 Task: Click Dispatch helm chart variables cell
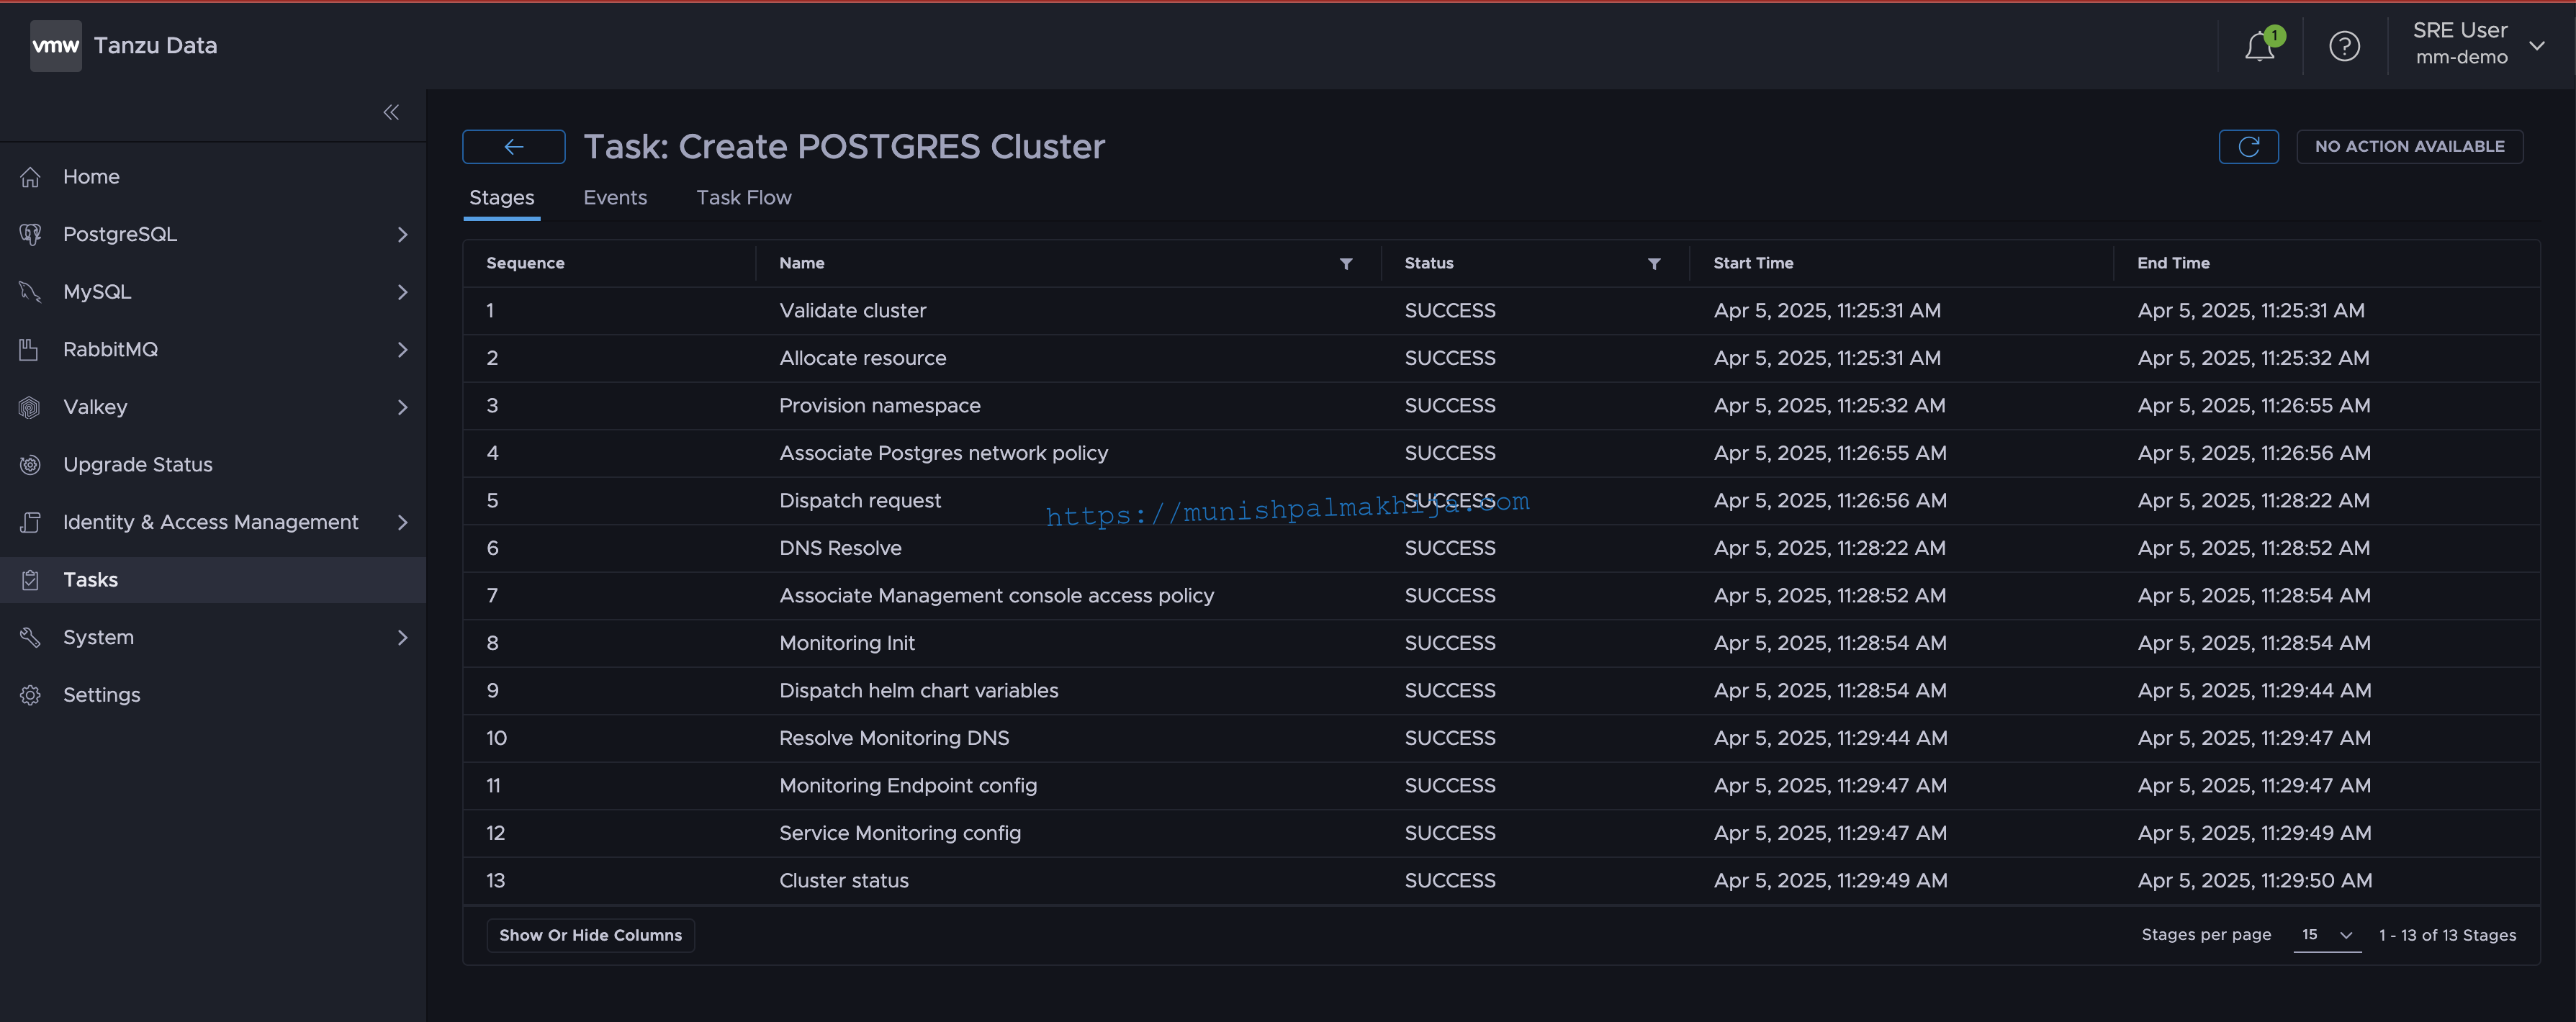(918, 691)
